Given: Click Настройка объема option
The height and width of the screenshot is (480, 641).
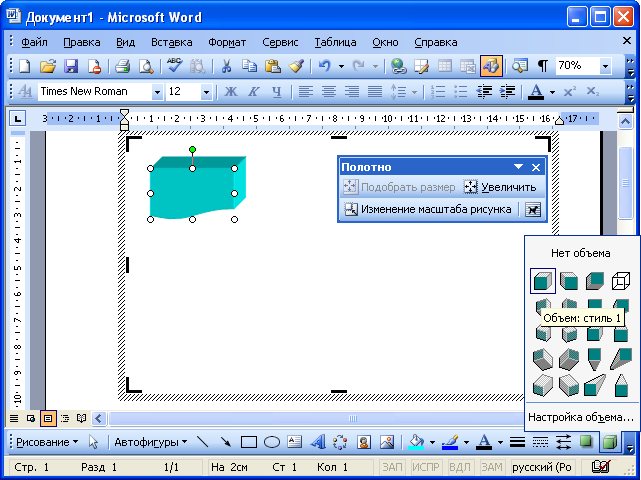Looking at the screenshot, I should point(580,416).
